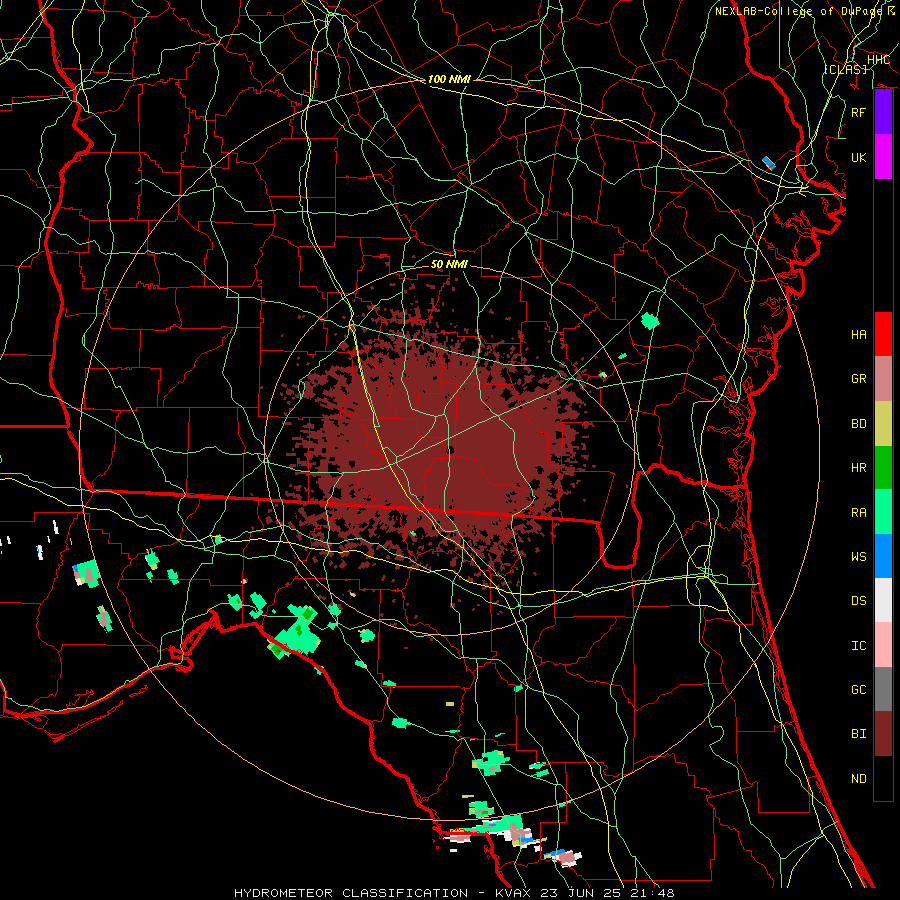Click the HYDROMETEOR CLASSIFICATION caption text

pyautogui.click(x=351, y=893)
